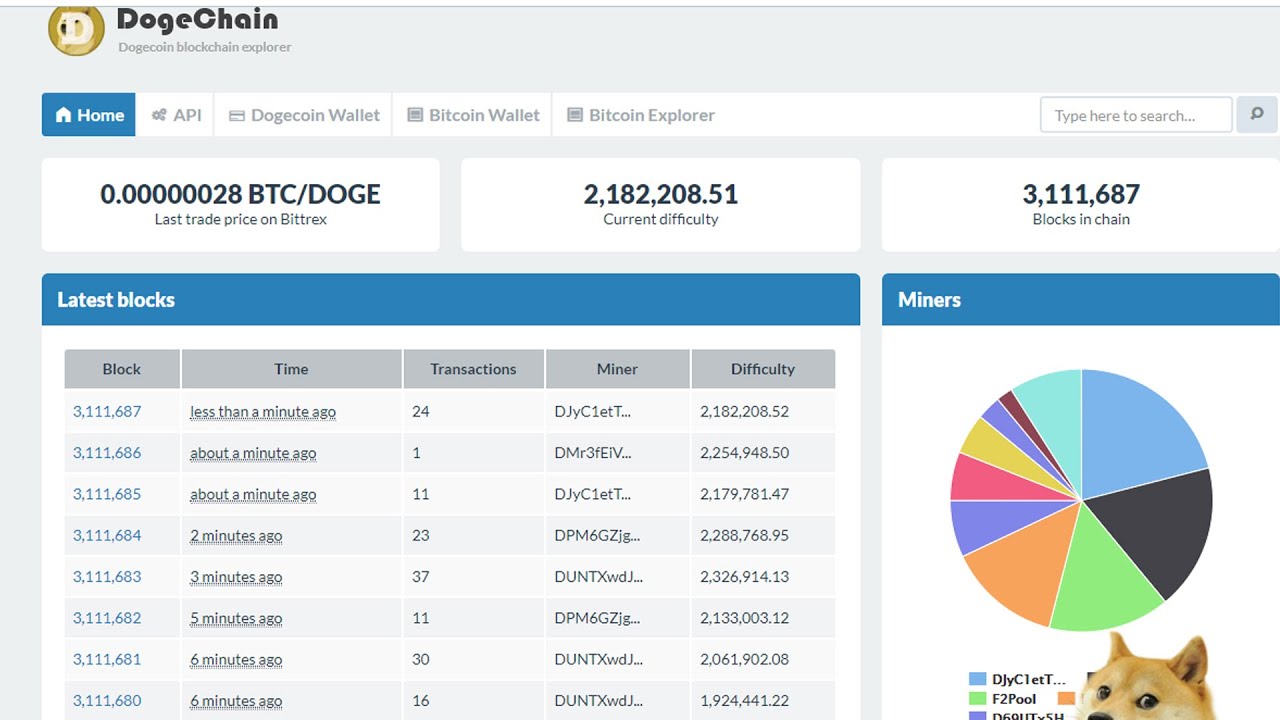Open the Home tab
Image resolution: width=1280 pixels, height=720 pixels.
pos(89,115)
